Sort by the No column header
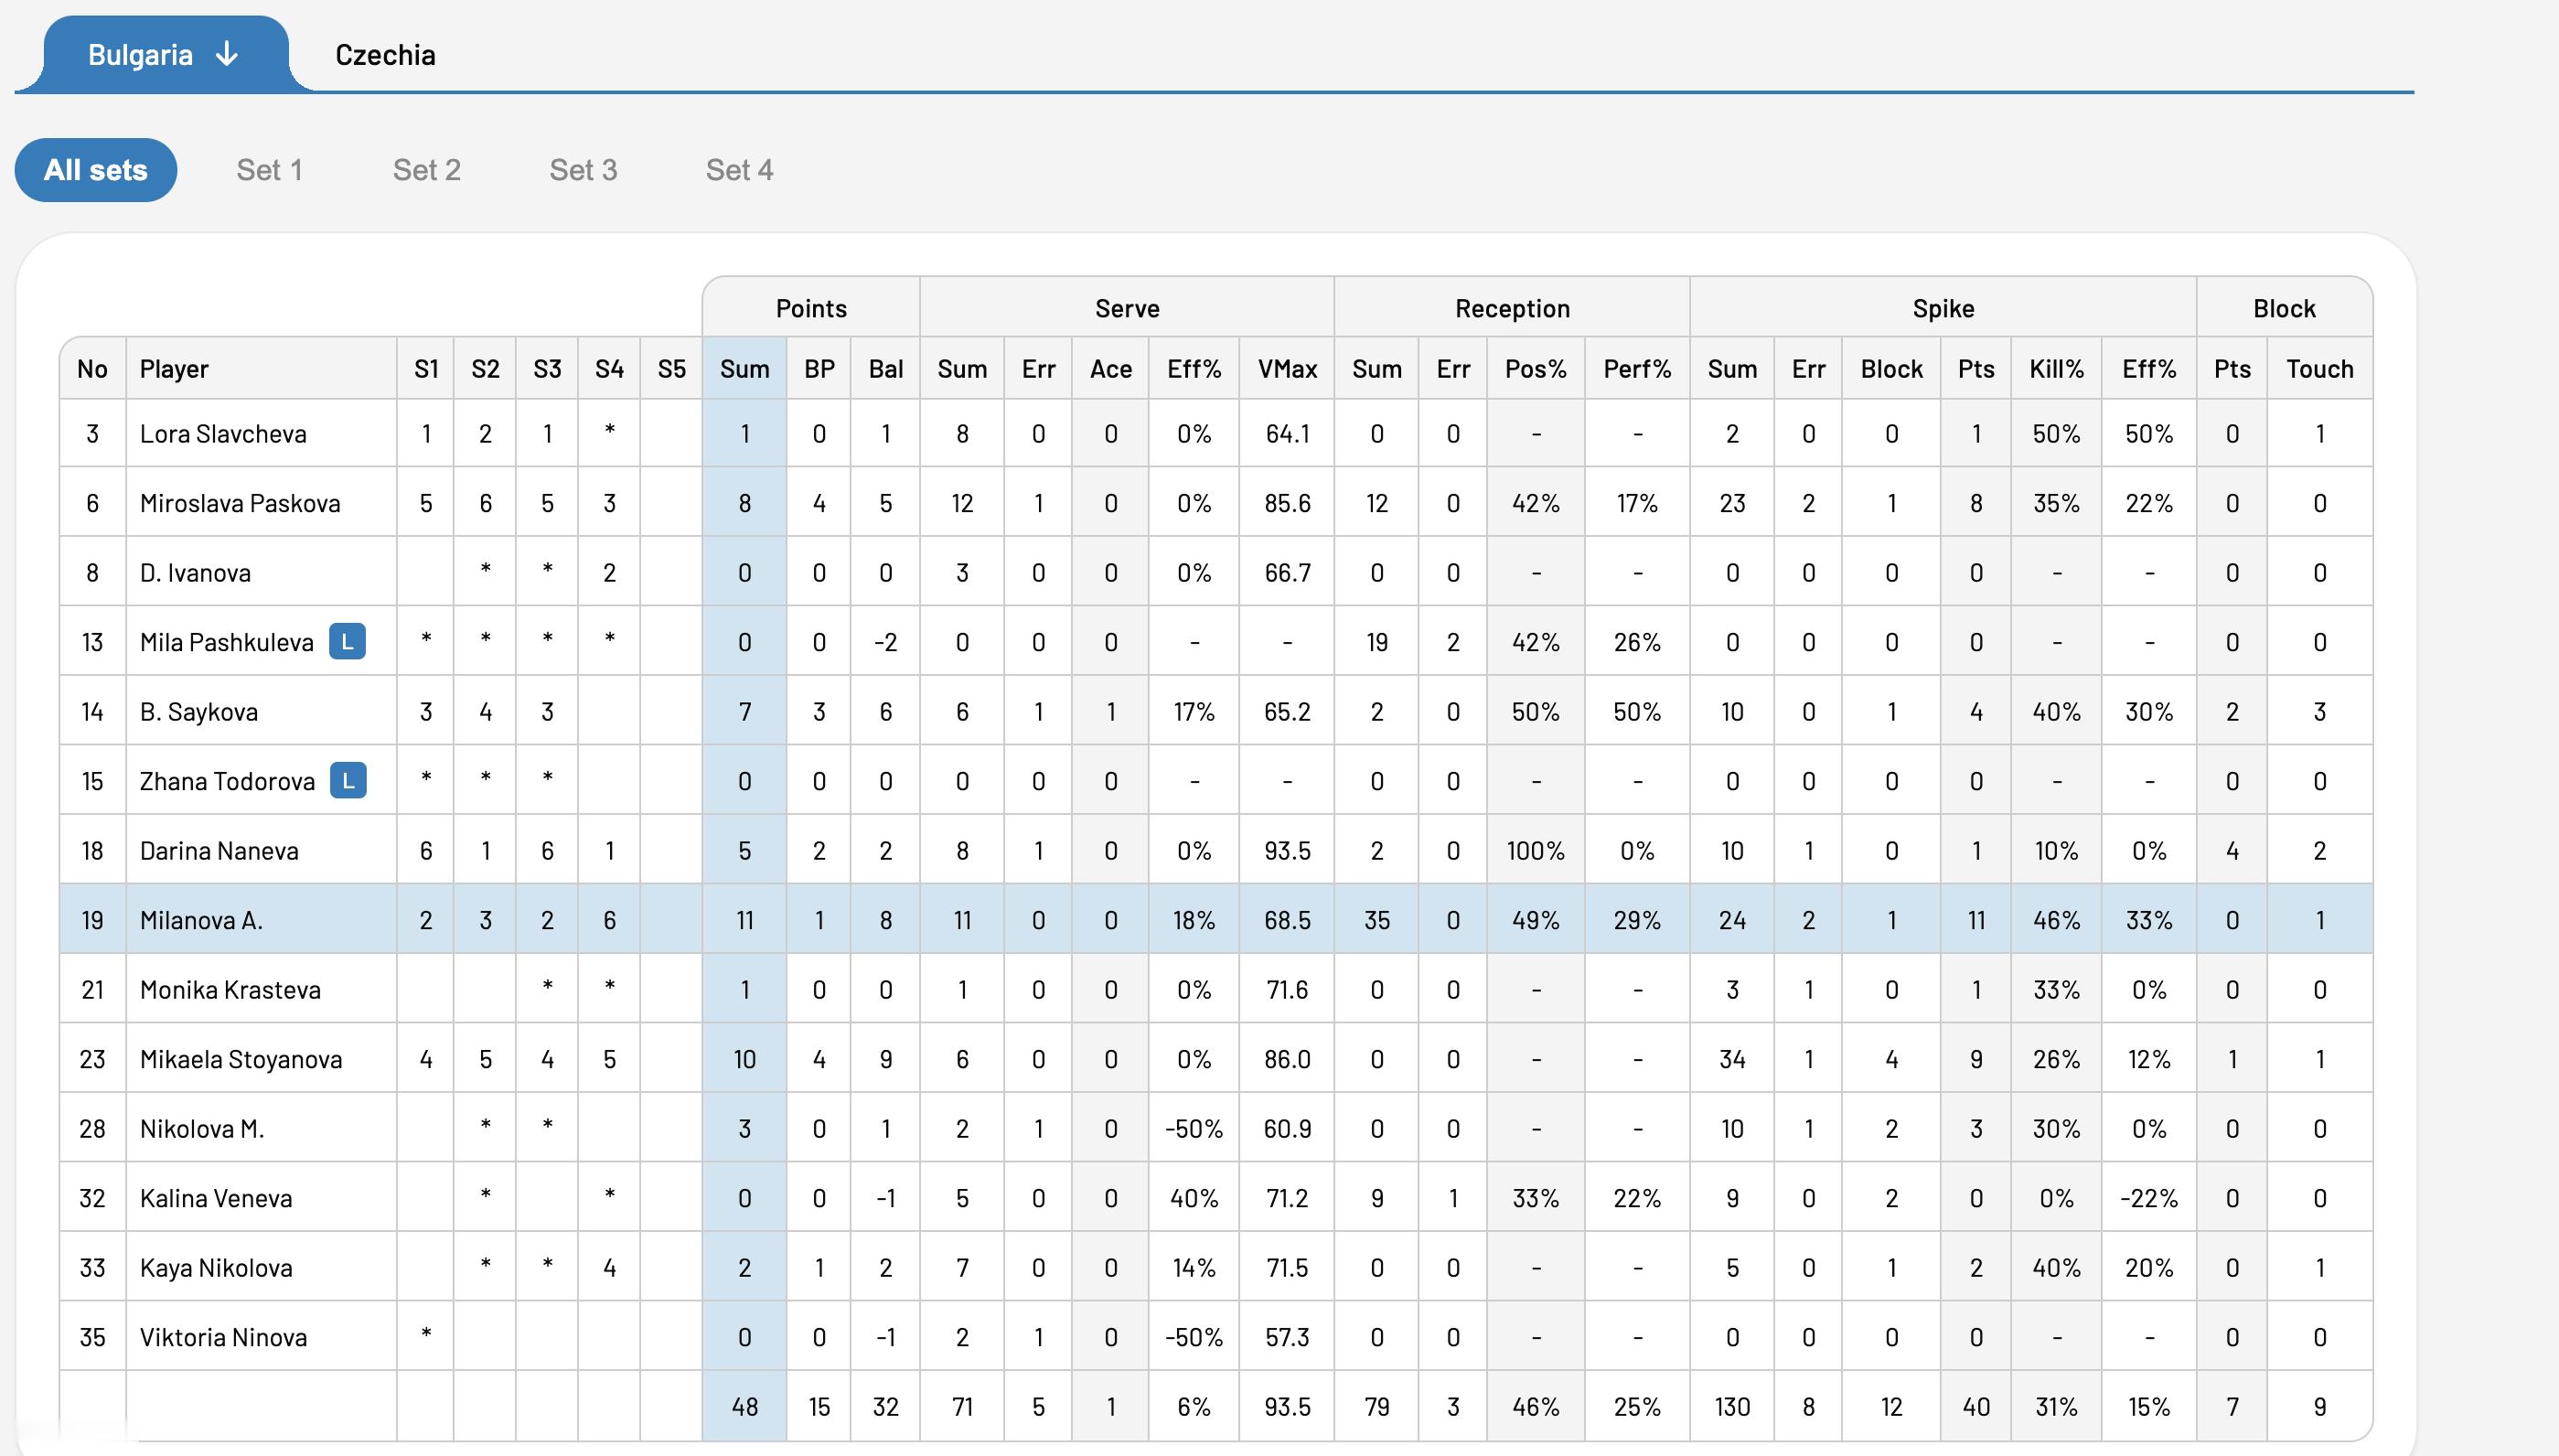2559x1456 pixels. tap(92, 369)
